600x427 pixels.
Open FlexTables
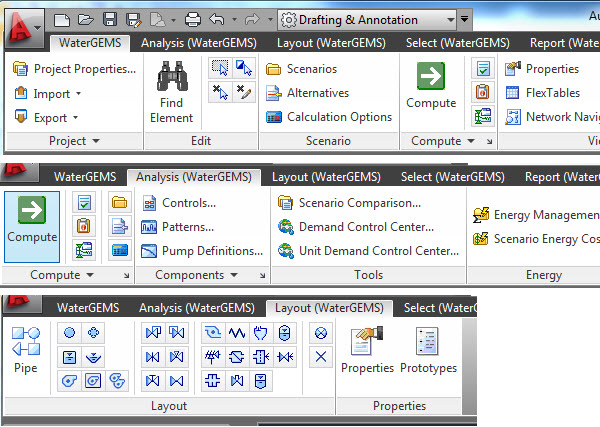(x=543, y=93)
